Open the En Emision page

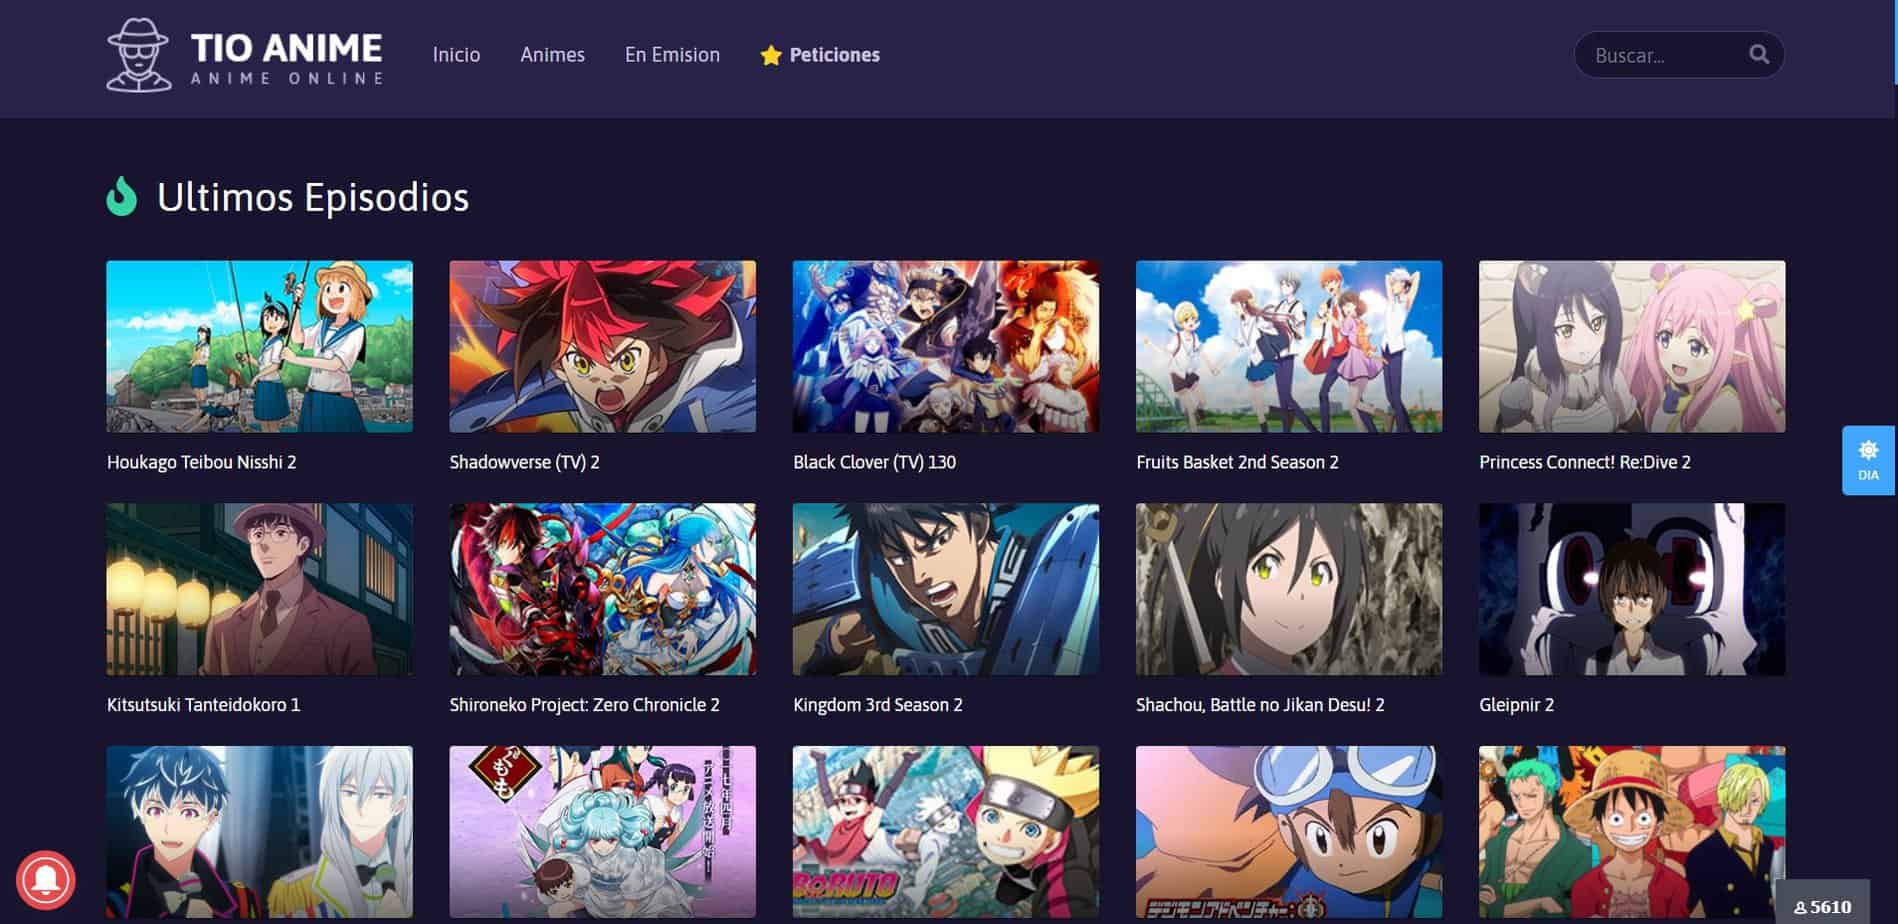672,55
